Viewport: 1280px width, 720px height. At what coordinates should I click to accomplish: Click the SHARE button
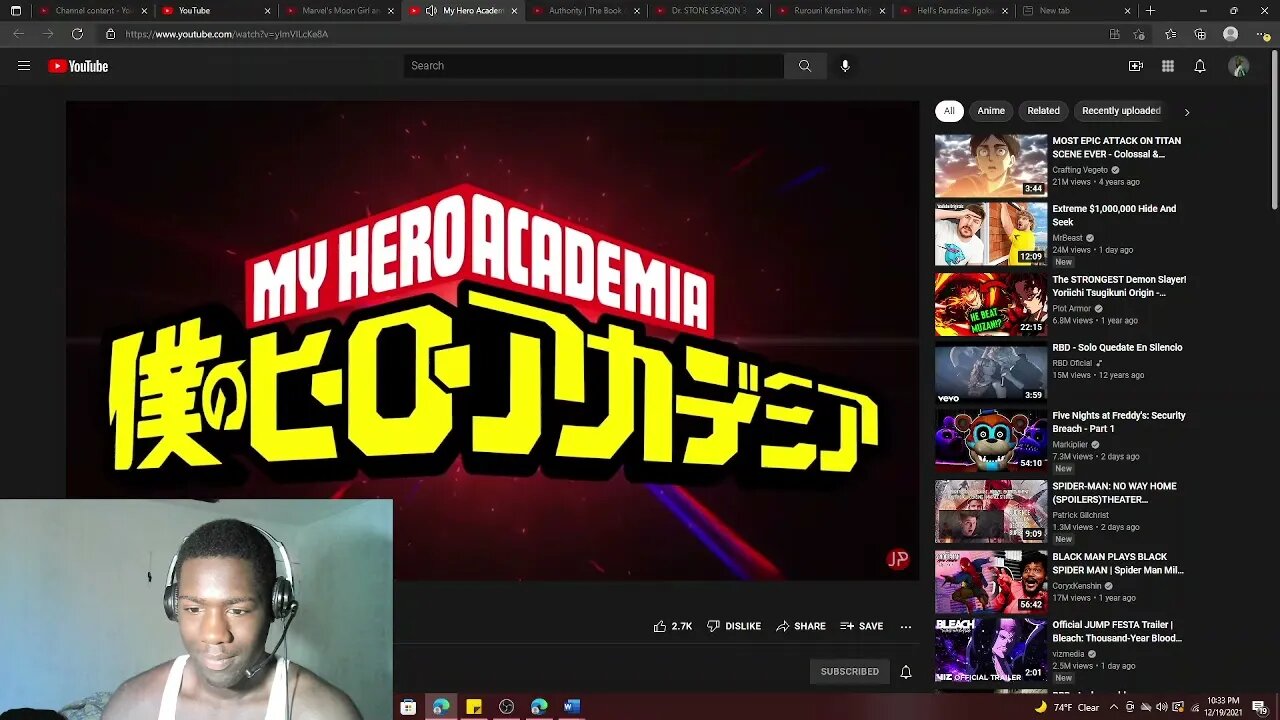801,626
